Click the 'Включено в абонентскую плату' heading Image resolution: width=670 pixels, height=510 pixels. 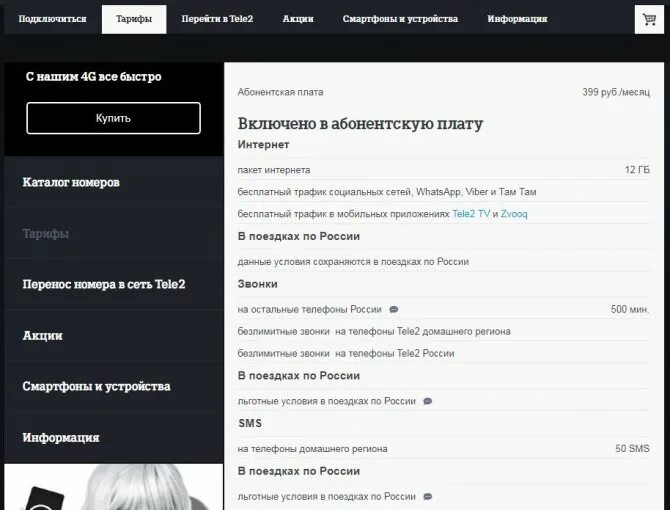(360, 123)
